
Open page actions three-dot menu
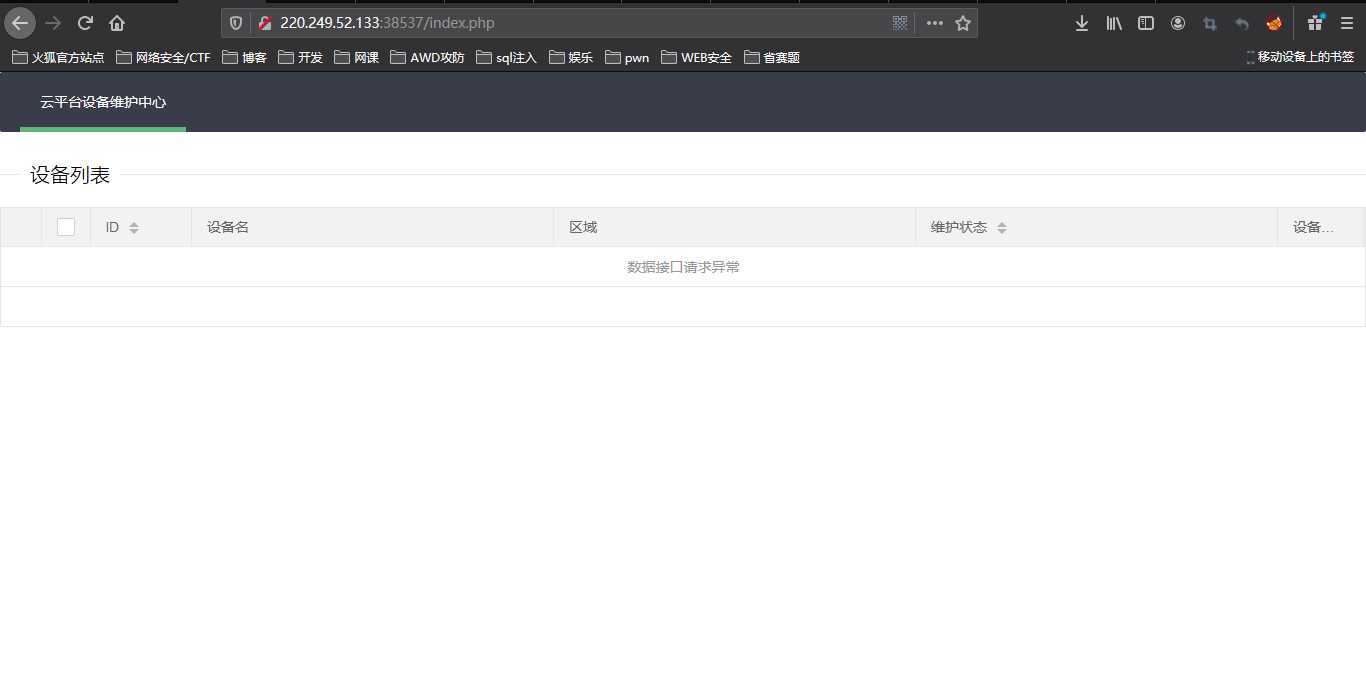935,23
